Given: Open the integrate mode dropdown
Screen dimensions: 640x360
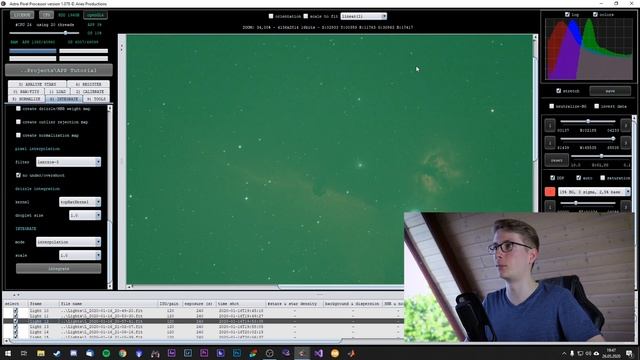Looking at the screenshot, I should pyautogui.click(x=68, y=242).
